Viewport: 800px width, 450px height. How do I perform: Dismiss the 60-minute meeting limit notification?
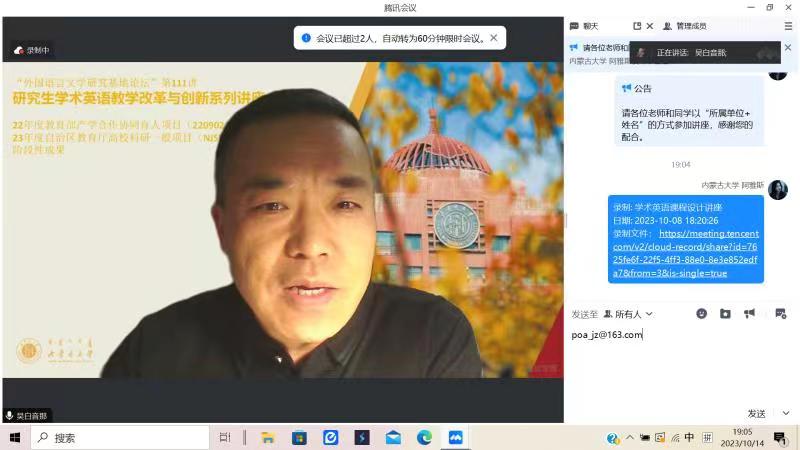pos(493,38)
